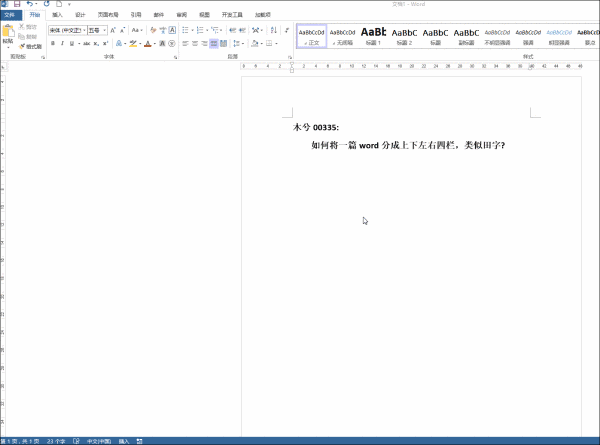Justify the paragraph text
This screenshot has height=445, width=600.
(x=214, y=43)
